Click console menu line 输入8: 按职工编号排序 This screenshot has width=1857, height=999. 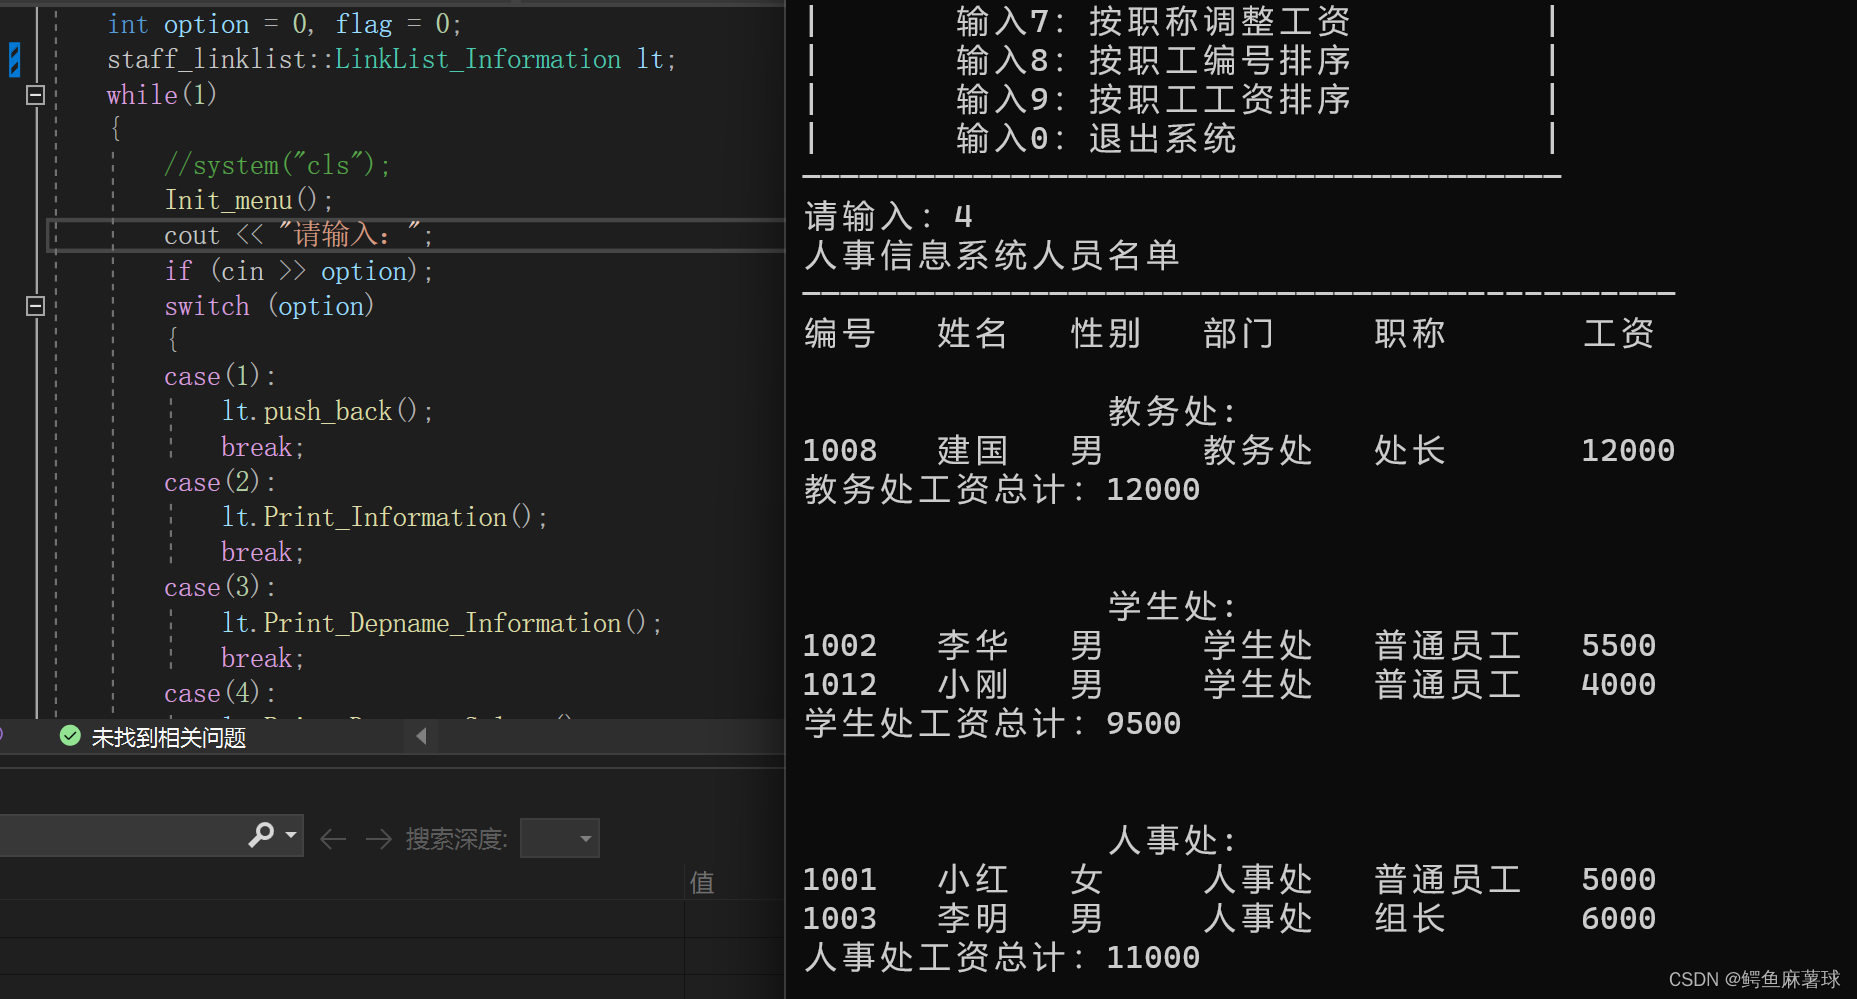point(1153,60)
